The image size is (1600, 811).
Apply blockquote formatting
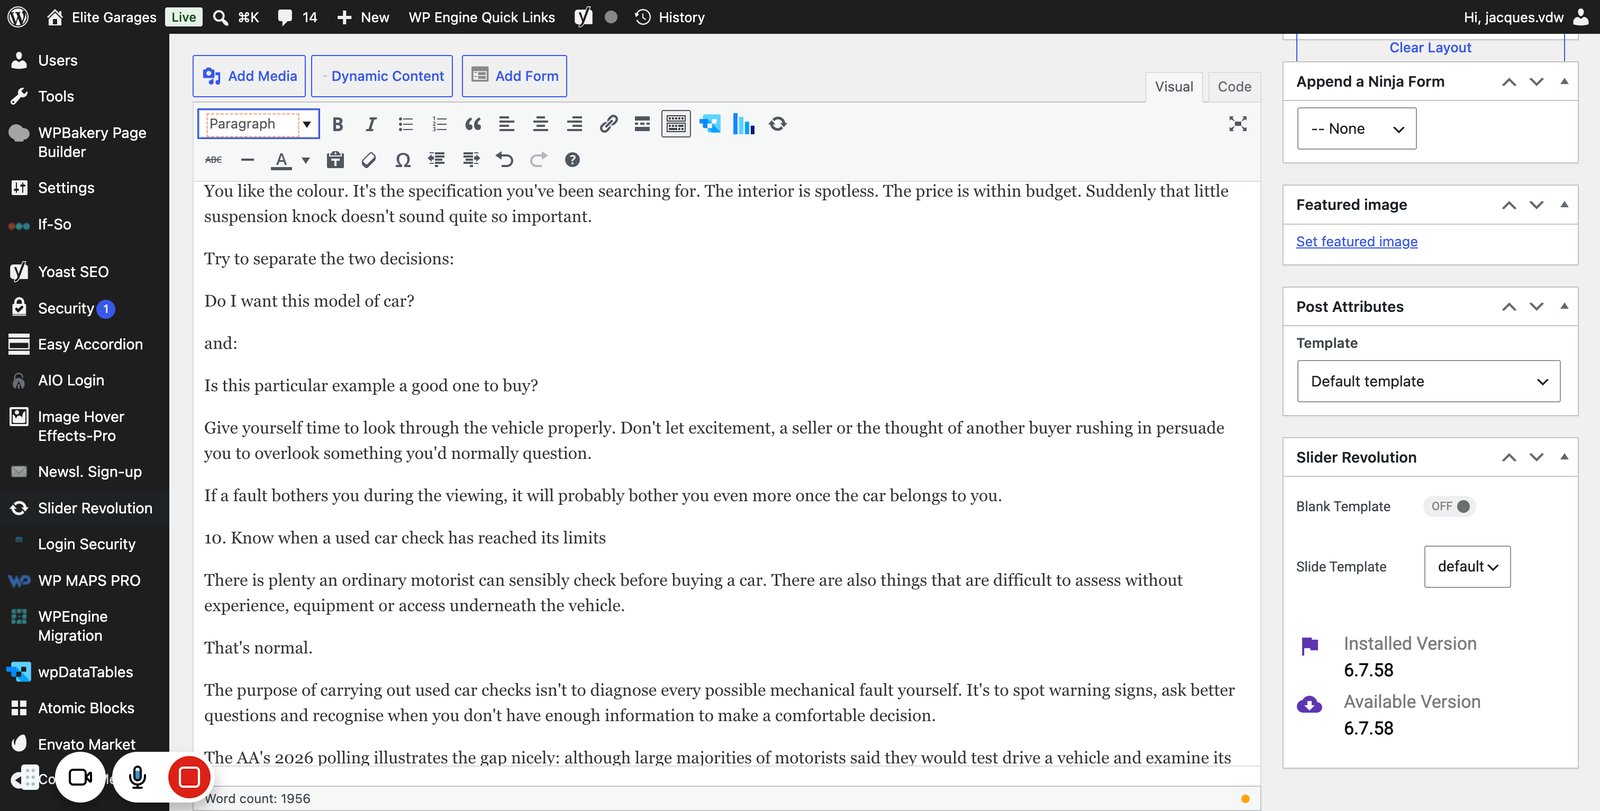click(x=473, y=124)
